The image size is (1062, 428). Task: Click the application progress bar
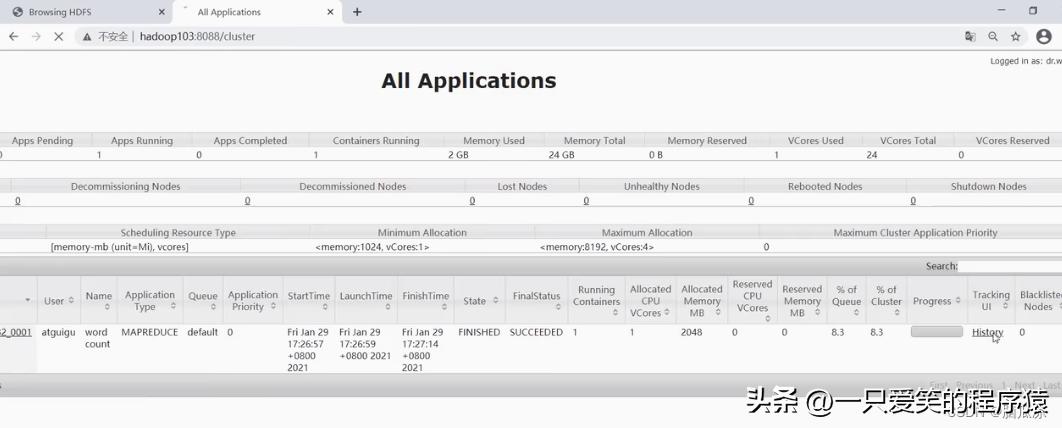pos(936,332)
